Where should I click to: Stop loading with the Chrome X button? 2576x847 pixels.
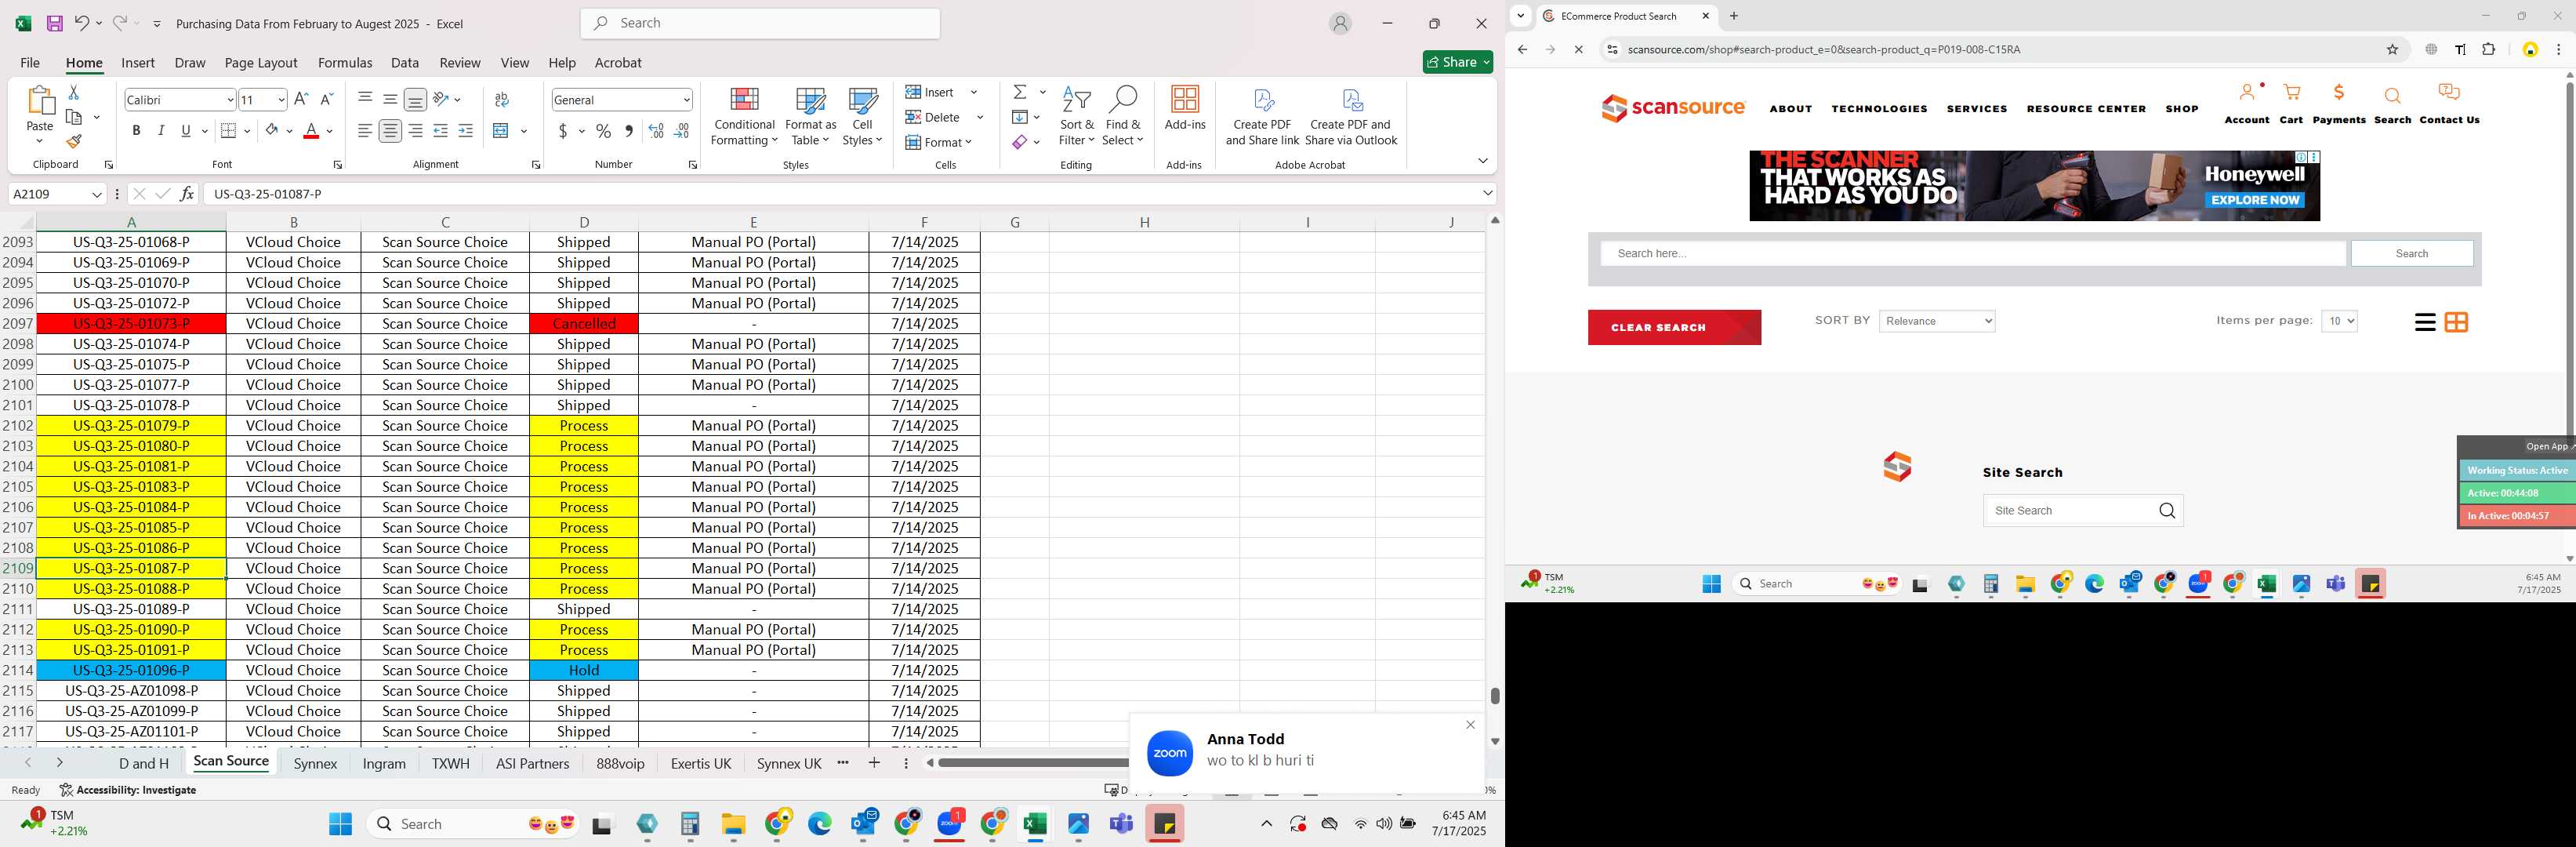point(1578,50)
